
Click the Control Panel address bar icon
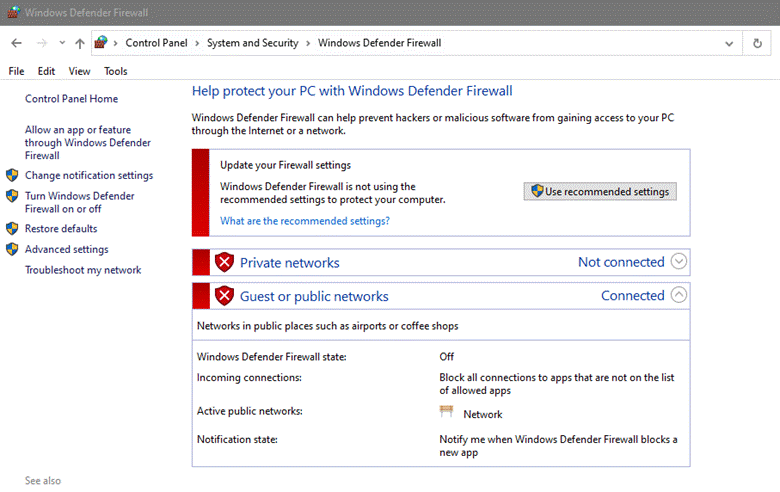coord(101,42)
